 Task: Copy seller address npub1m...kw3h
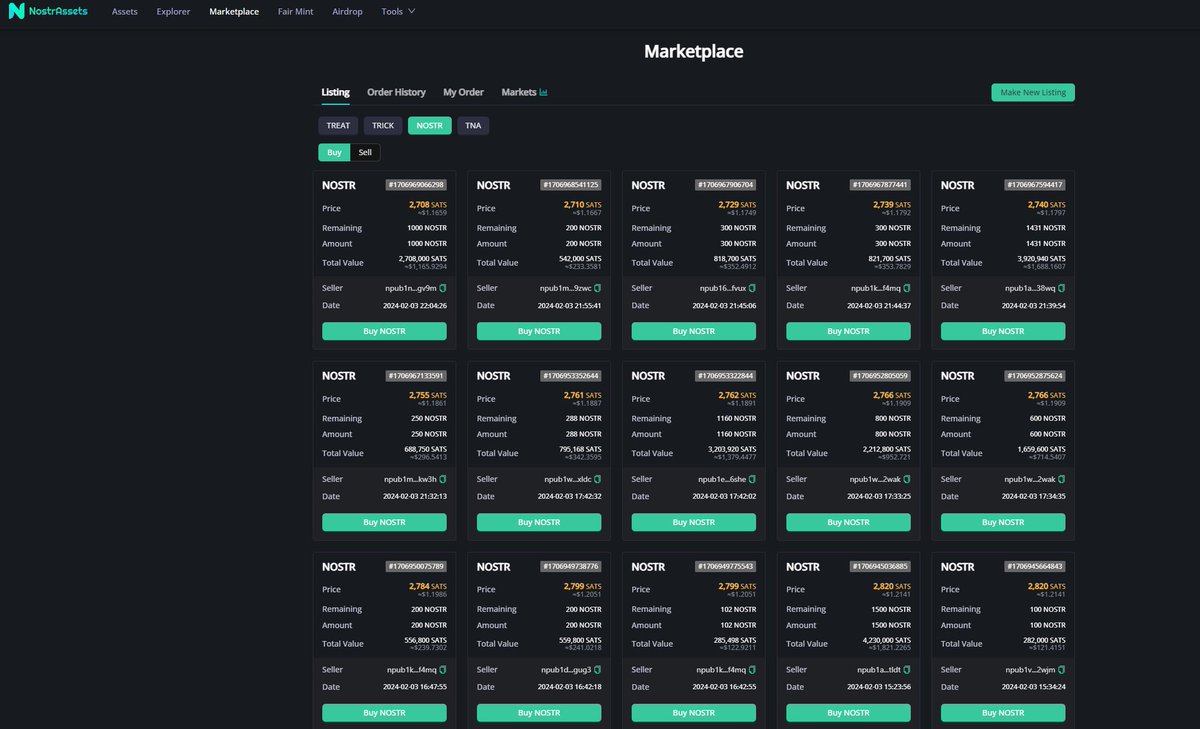(x=443, y=479)
